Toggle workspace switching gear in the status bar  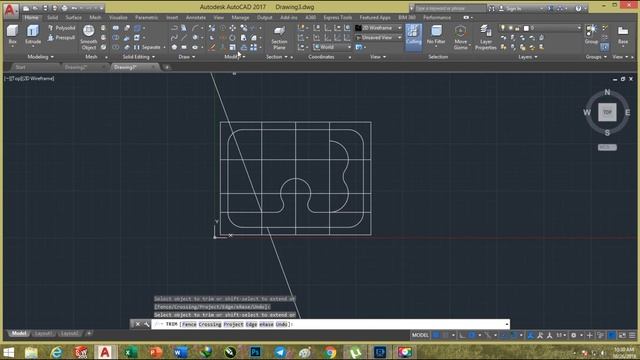click(573, 335)
